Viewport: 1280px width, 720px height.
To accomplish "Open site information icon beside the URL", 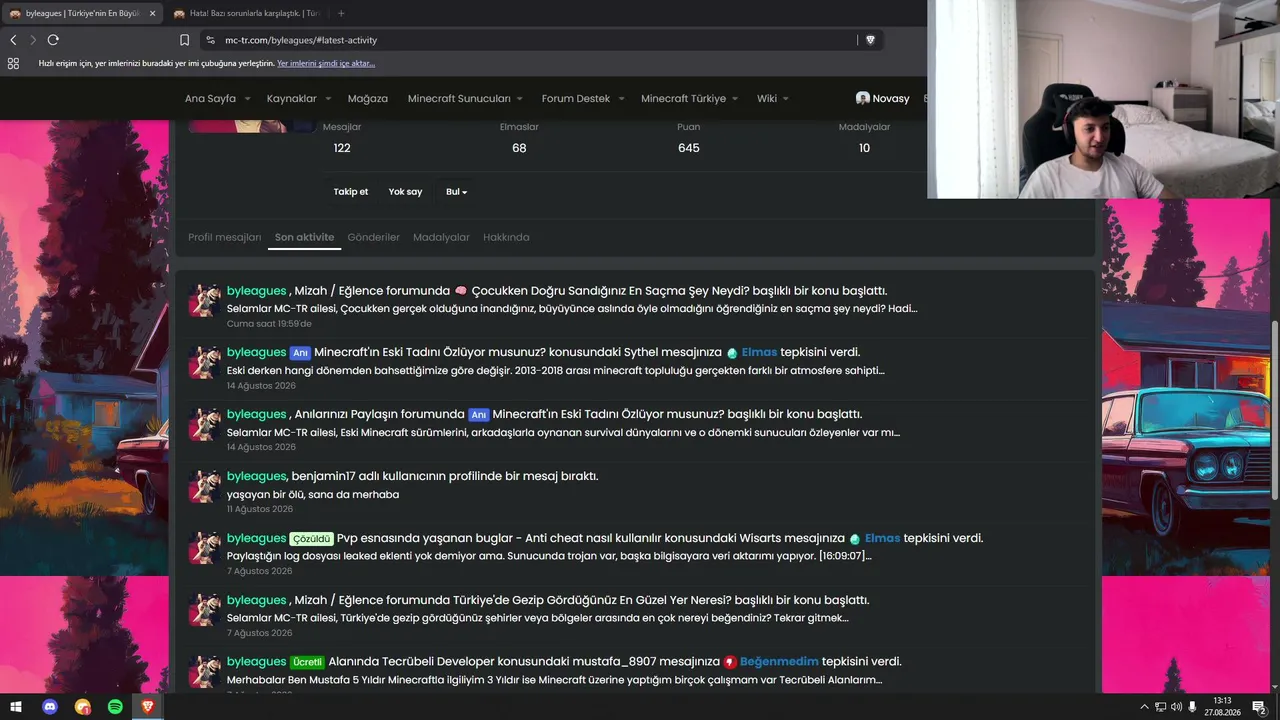I will pyautogui.click(x=210, y=40).
